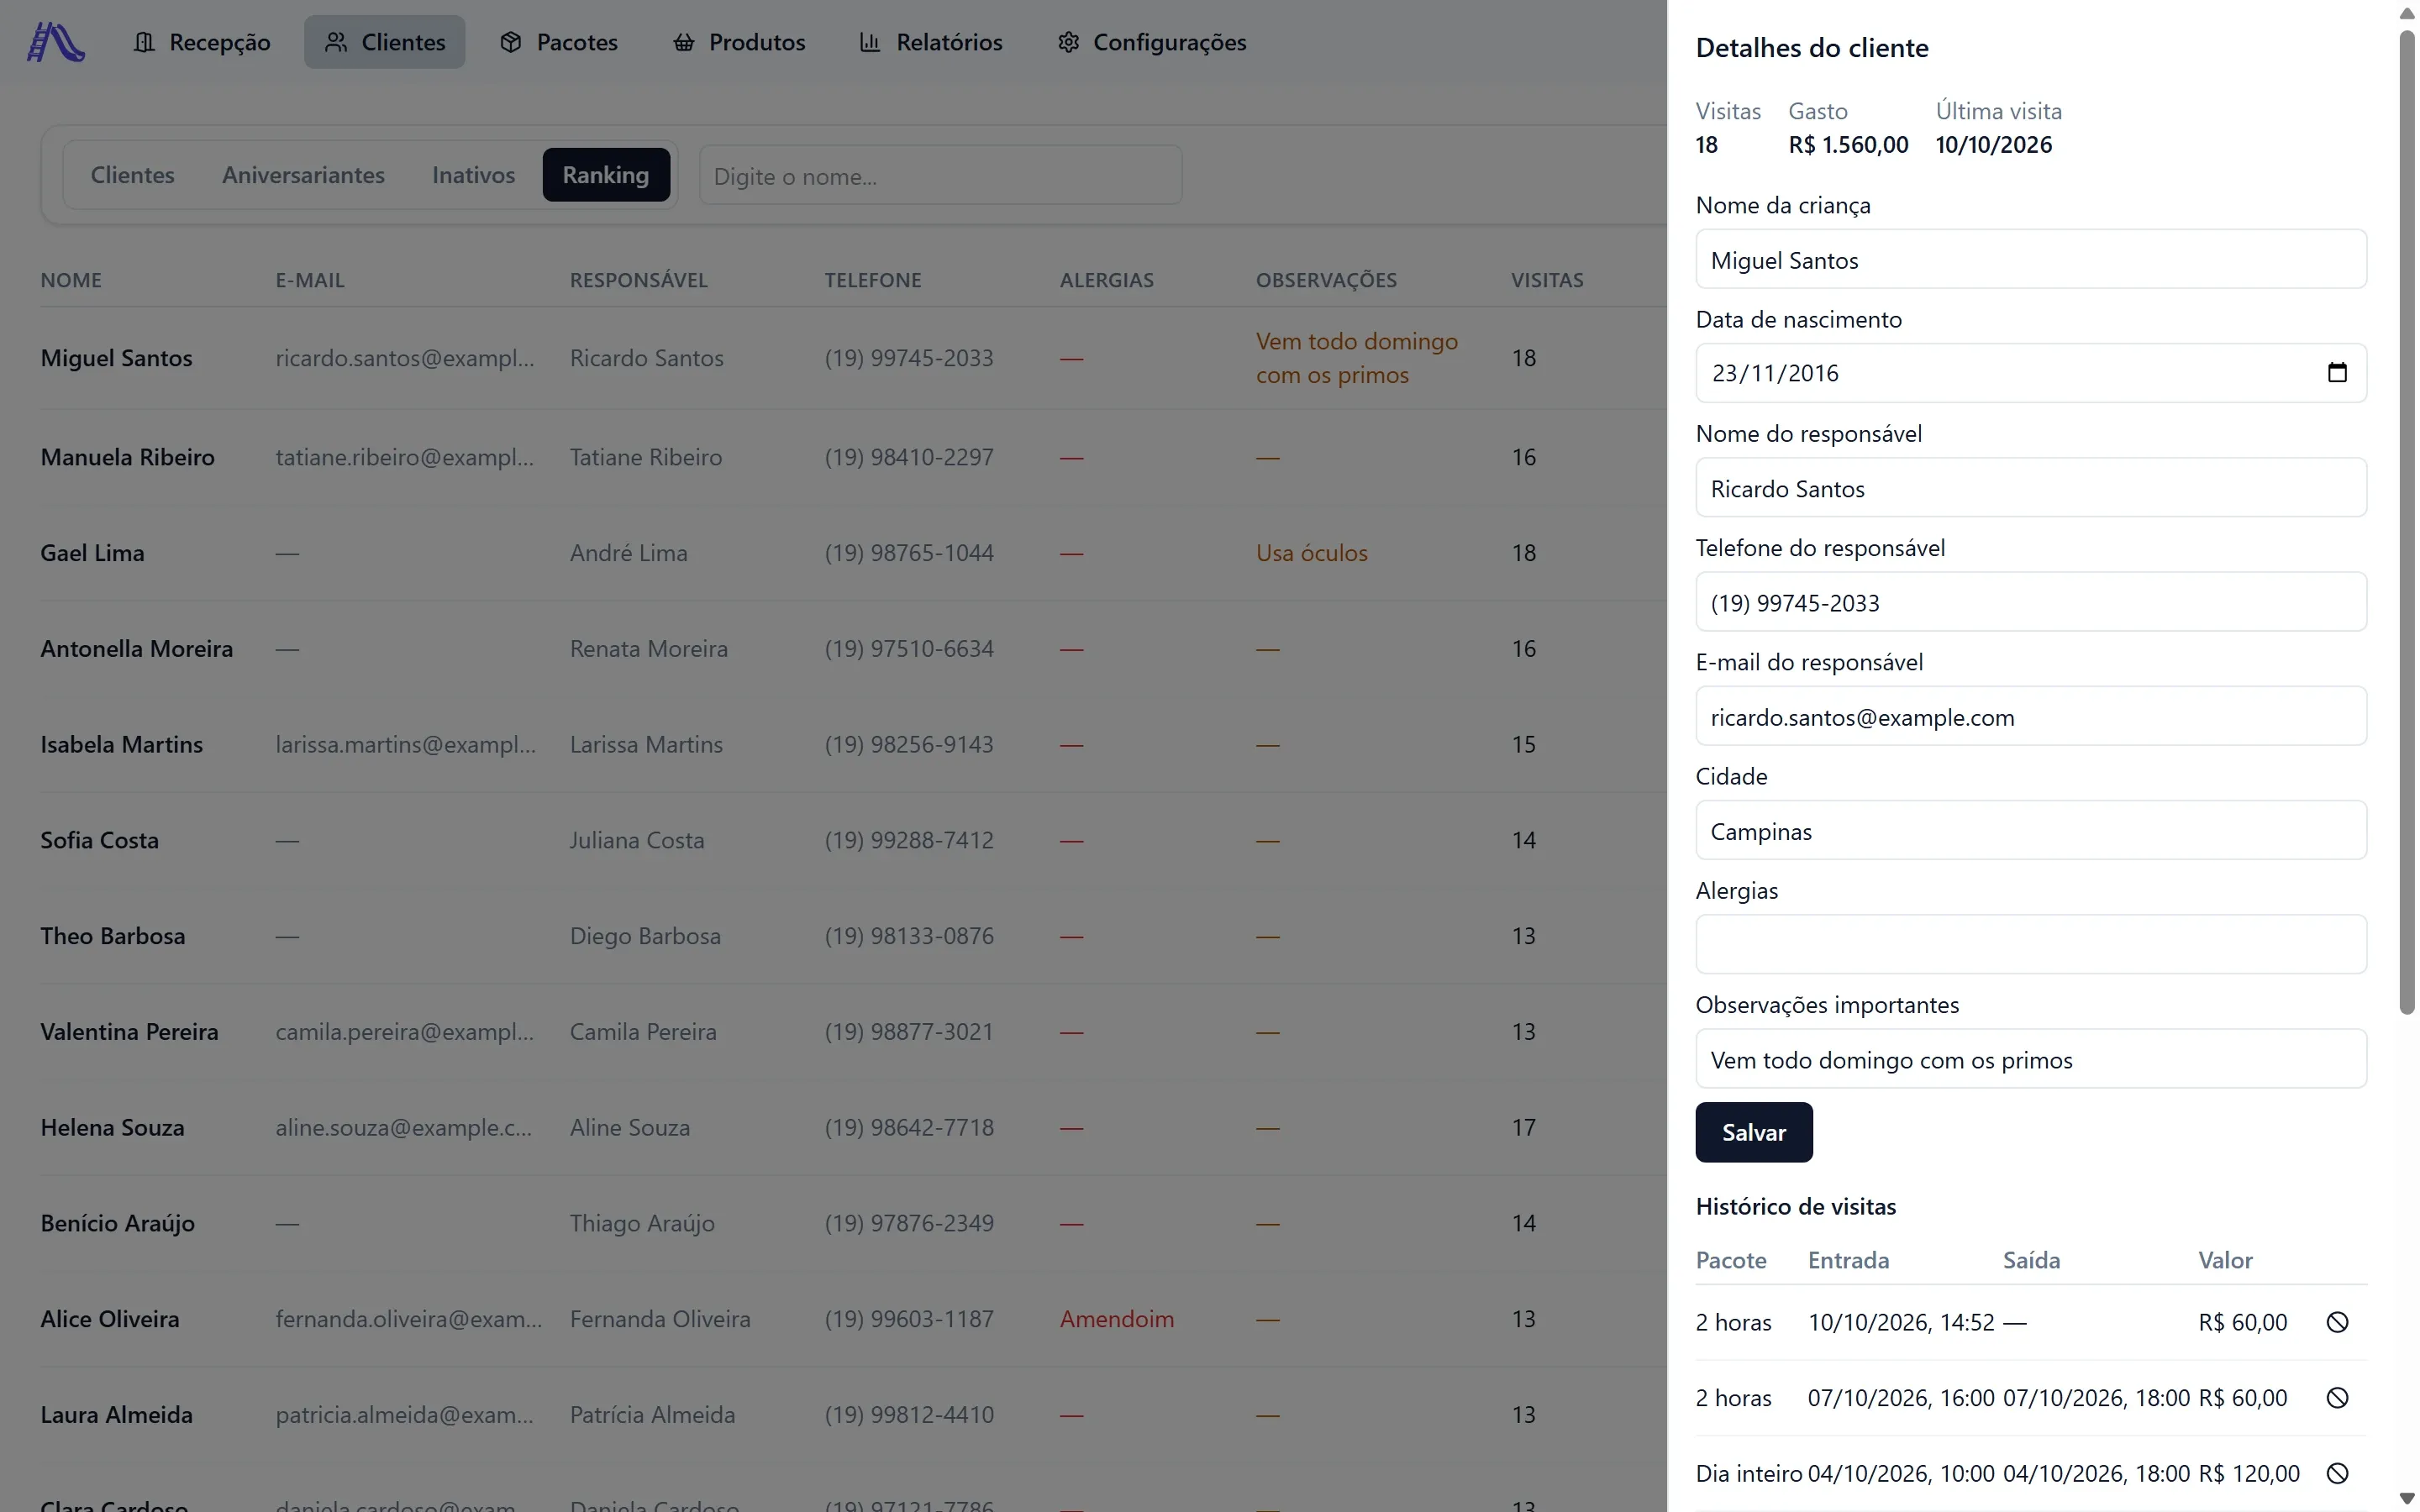Select the Gael Lima row
Screen dimensions: 2420x1512
853,553
